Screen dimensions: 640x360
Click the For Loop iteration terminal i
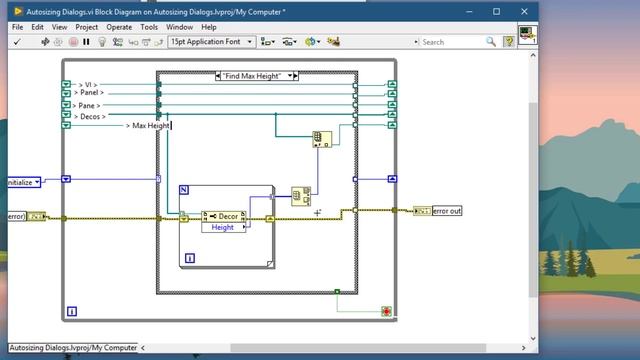190,258
